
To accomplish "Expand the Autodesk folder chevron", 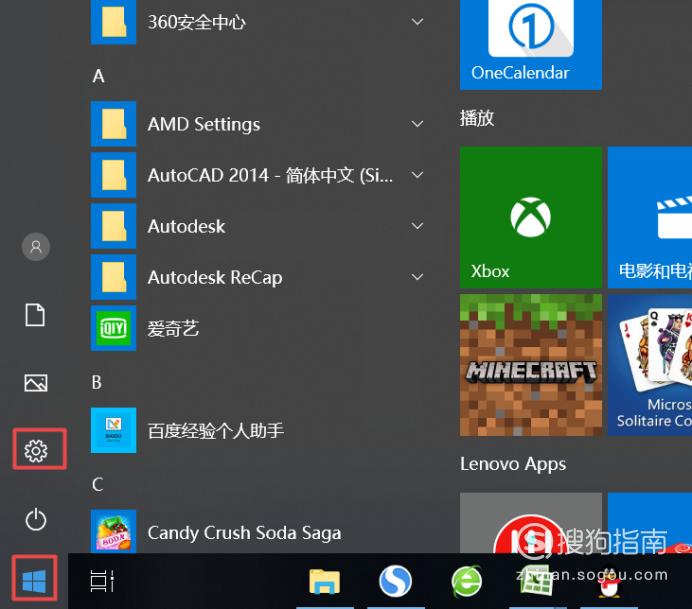I will 417,226.
